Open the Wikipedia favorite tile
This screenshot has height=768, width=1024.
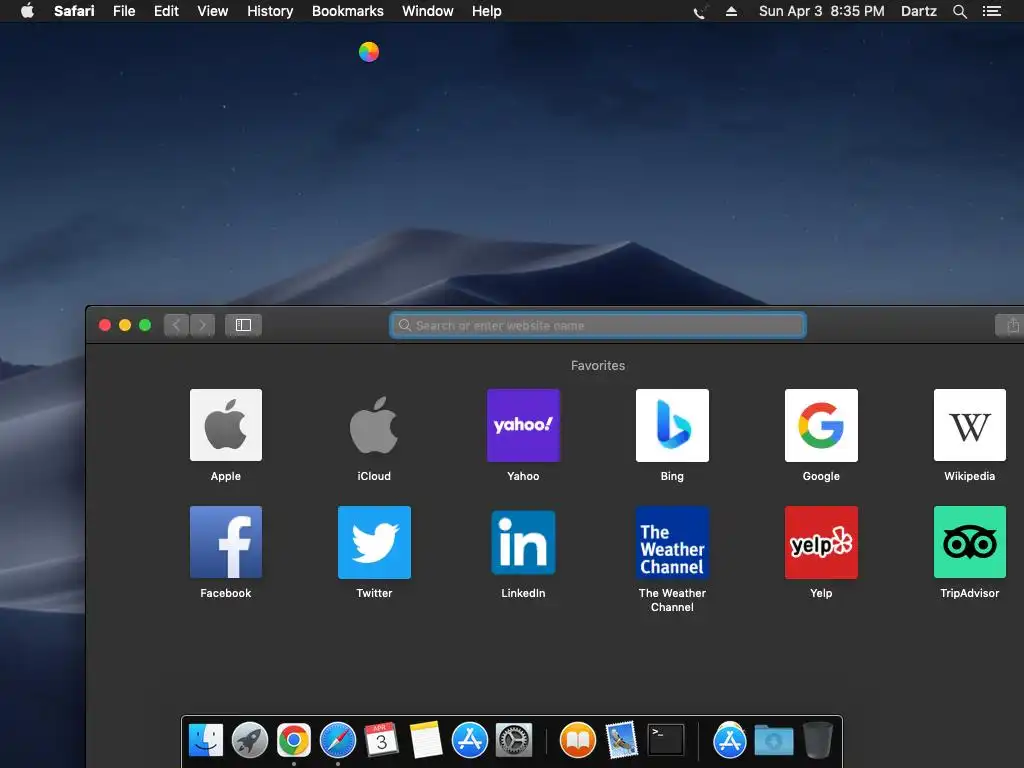(970, 425)
